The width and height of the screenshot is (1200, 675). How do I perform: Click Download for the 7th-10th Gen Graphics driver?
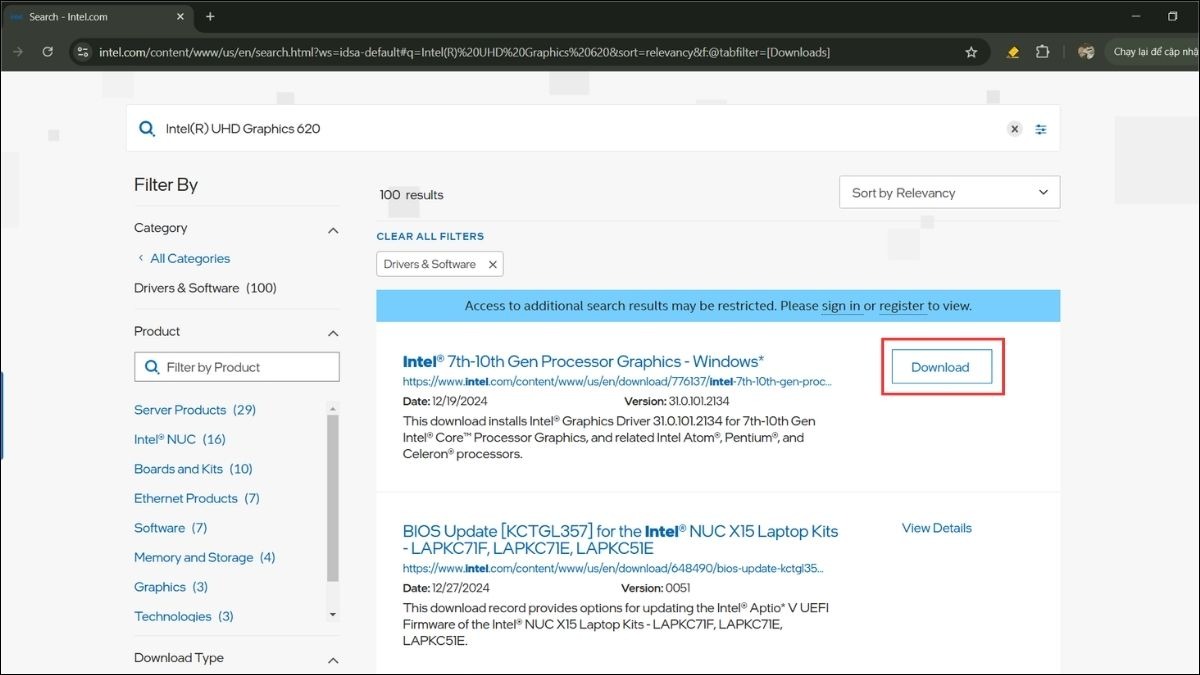[x=940, y=367]
